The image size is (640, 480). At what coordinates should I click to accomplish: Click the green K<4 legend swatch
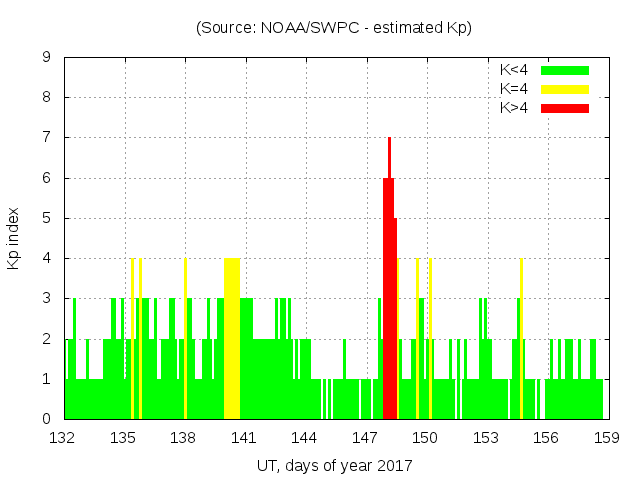[565, 70]
